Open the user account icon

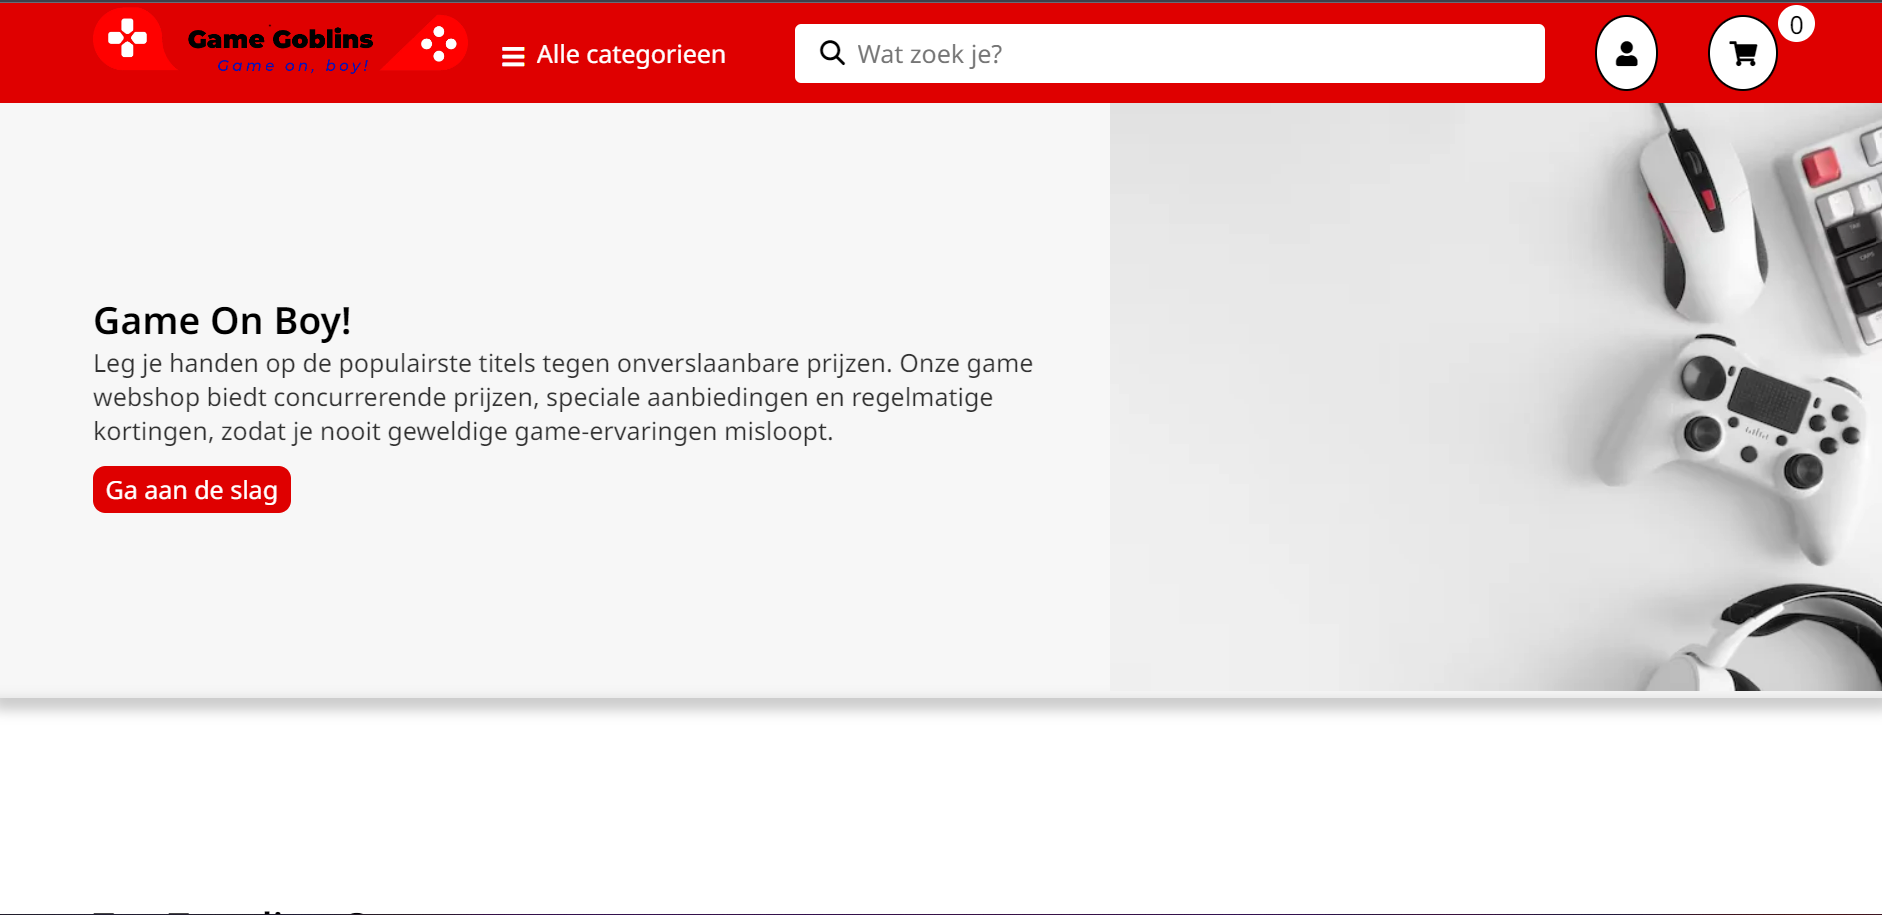point(1626,54)
